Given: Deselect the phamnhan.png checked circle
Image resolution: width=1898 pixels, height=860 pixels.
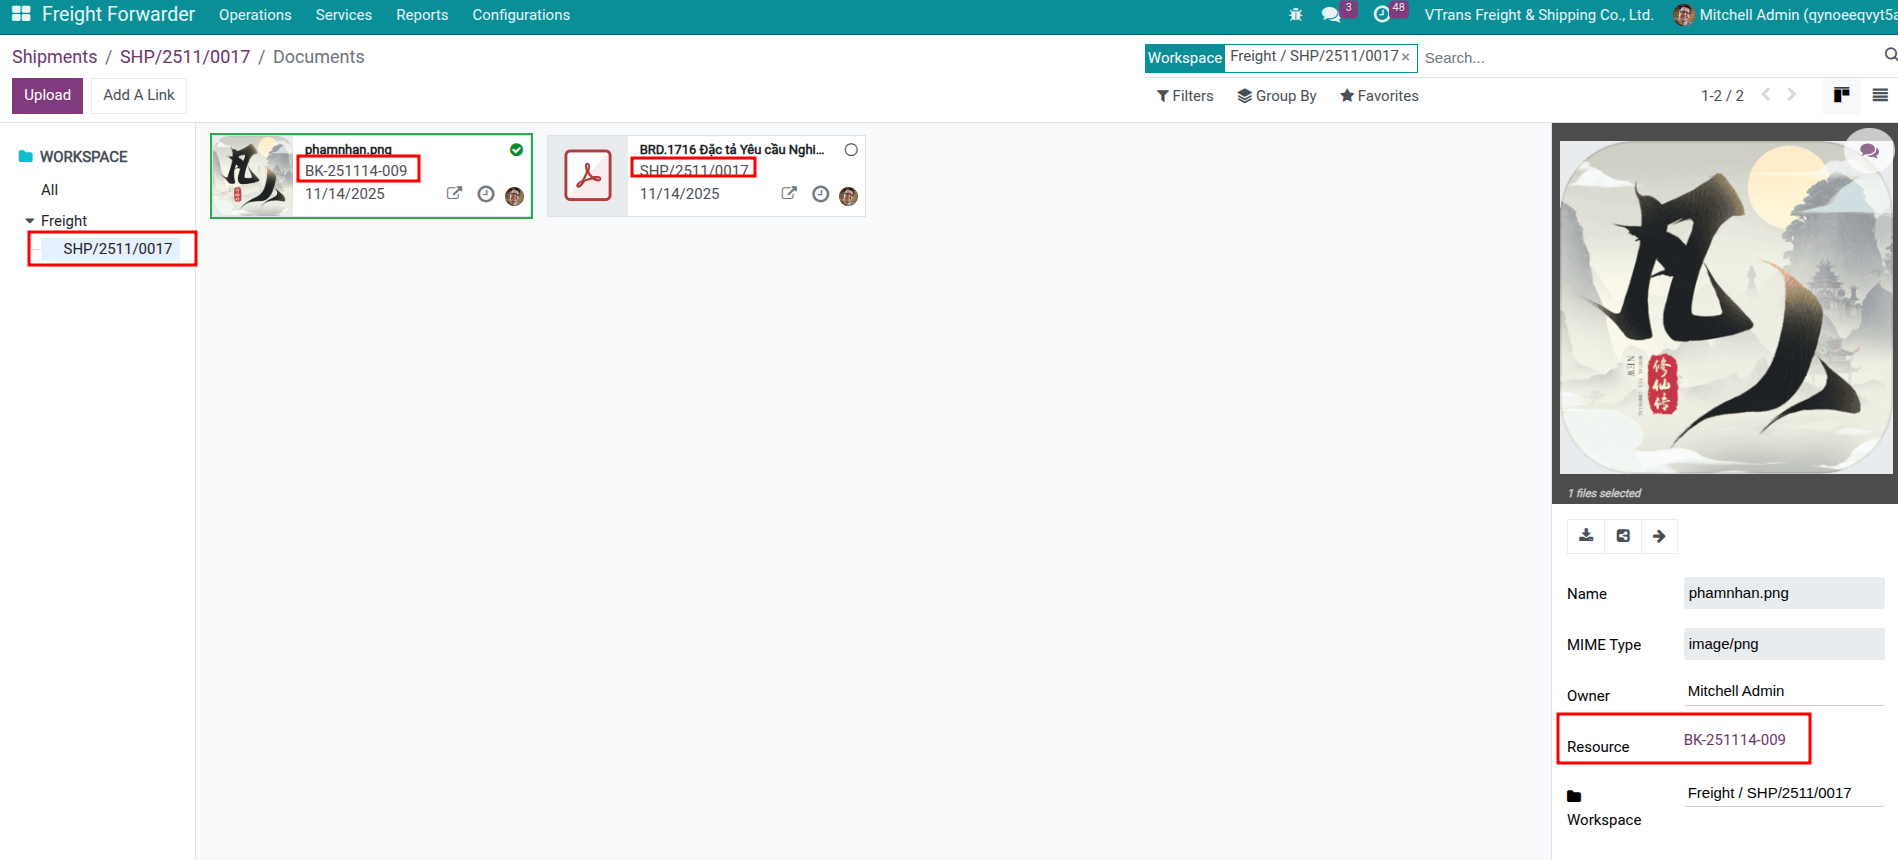Looking at the screenshot, I should tap(516, 150).
